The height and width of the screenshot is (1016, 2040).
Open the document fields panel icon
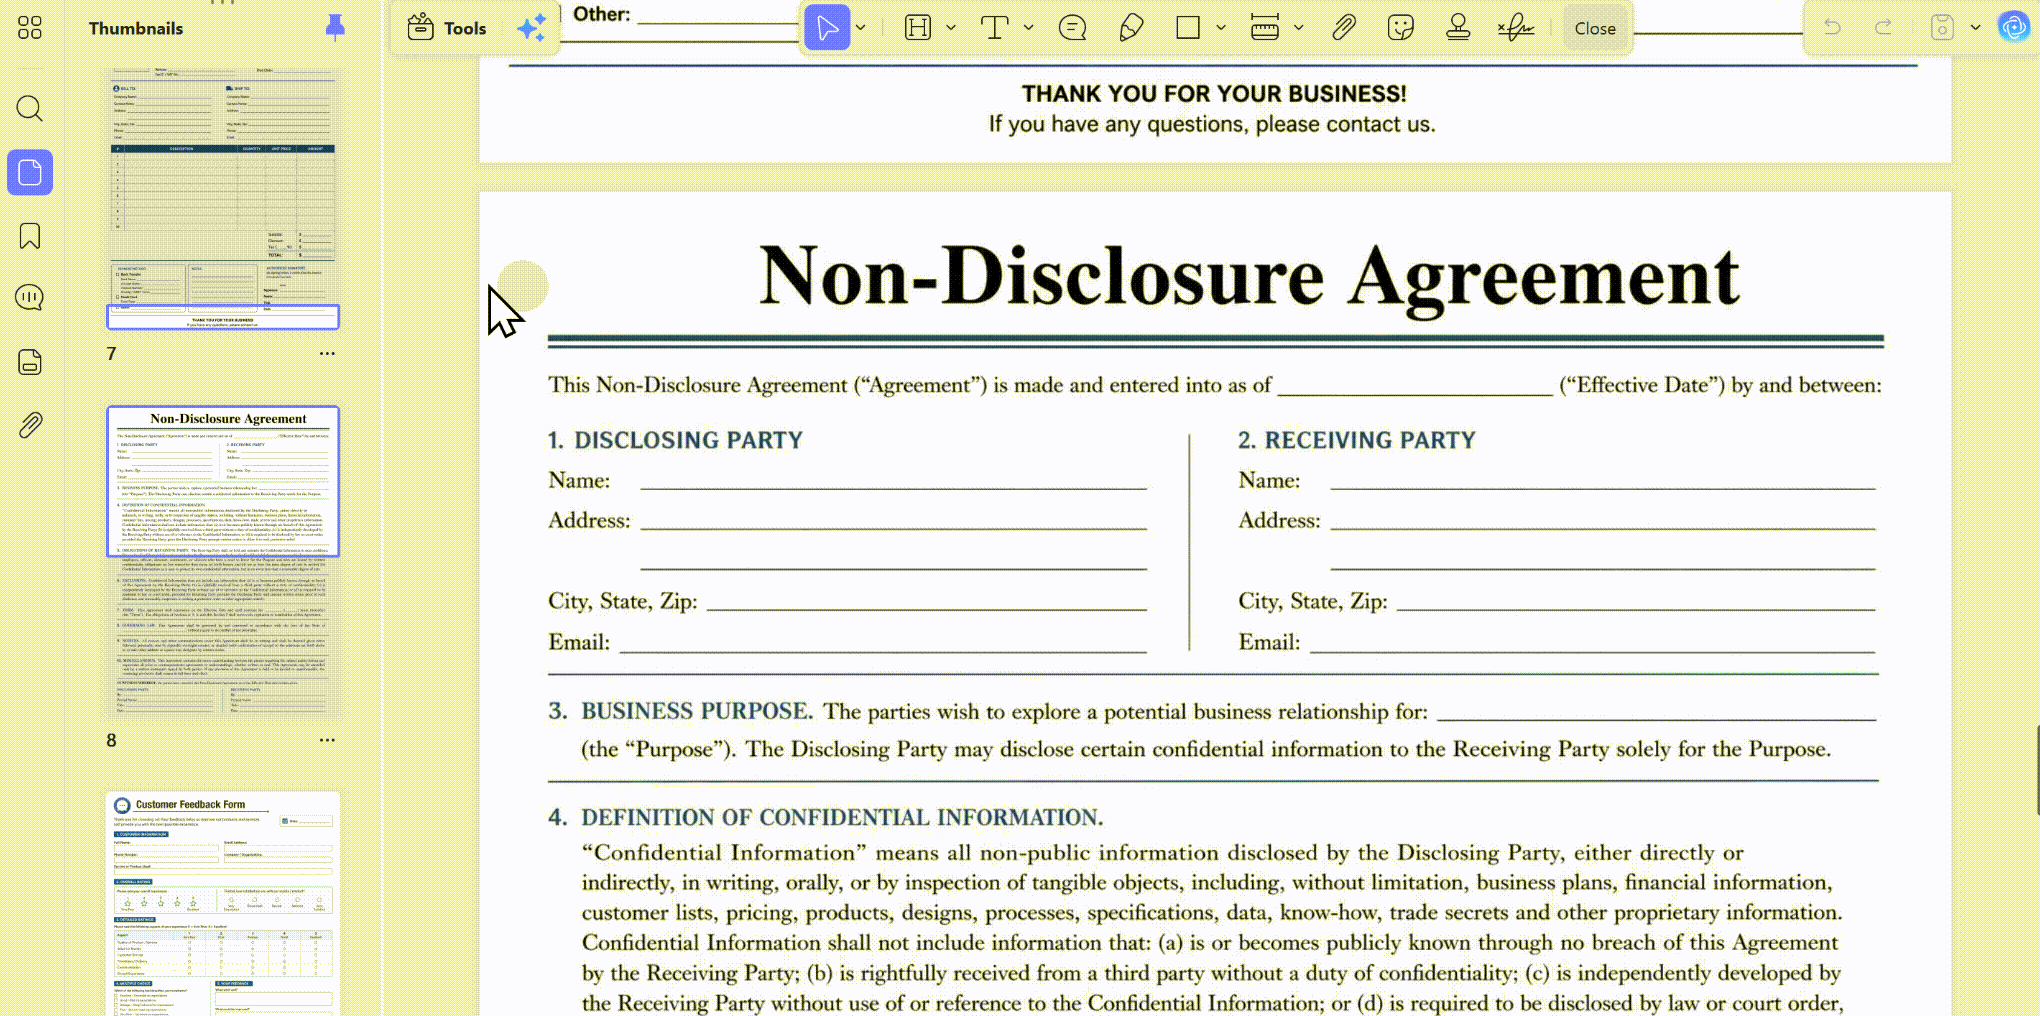[30, 362]
